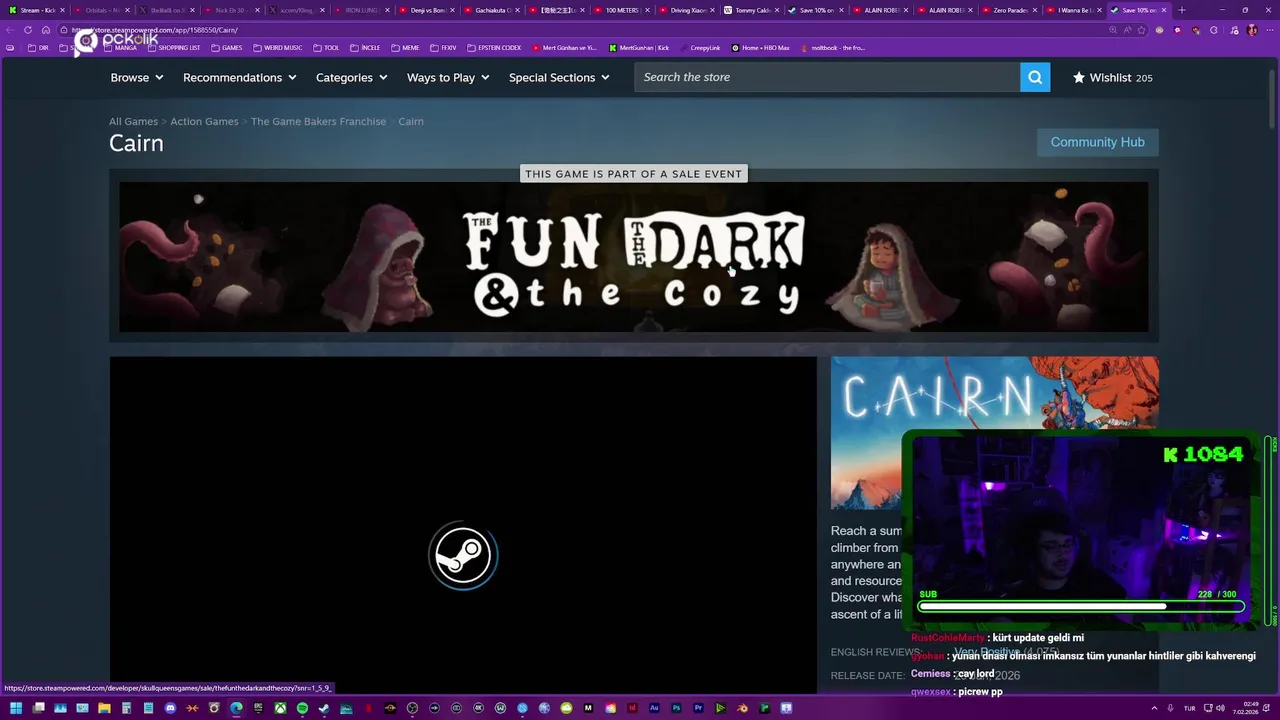Open Blender from the taskbar
Screen dimensions: 1280x720
pyautogui.click(x=742, y=708)
